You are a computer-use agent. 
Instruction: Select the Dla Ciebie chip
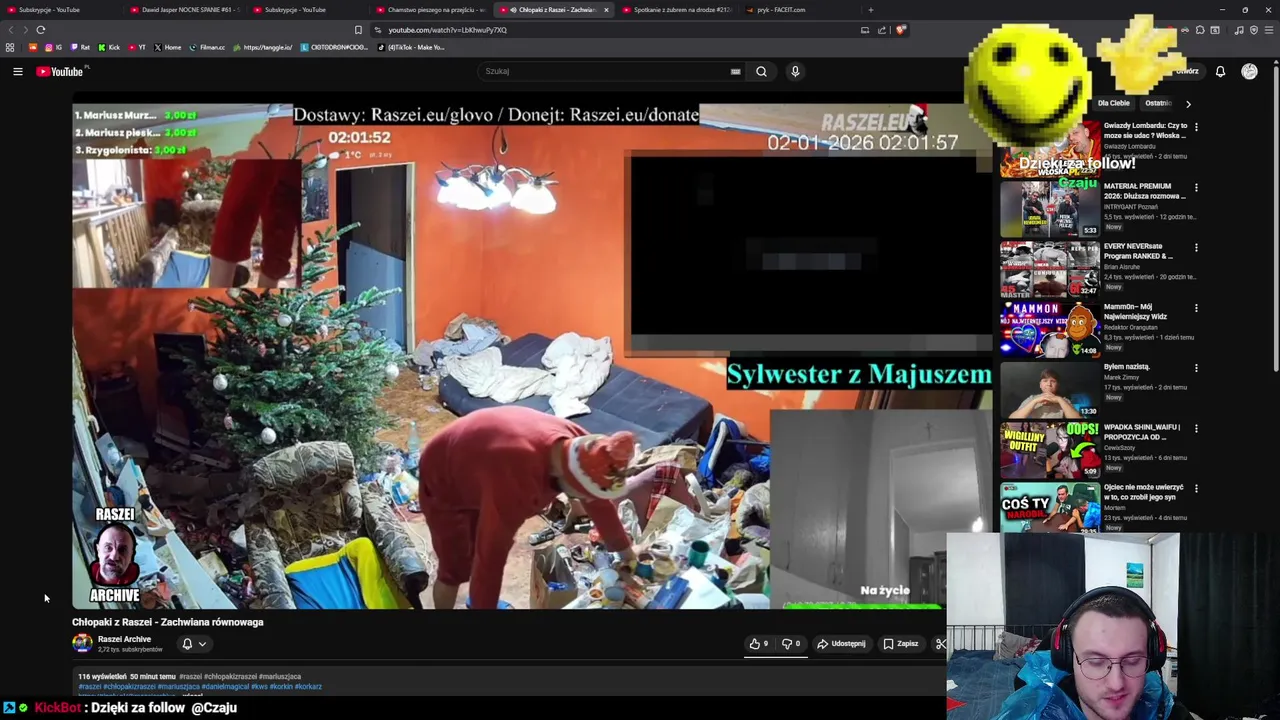1113,103
